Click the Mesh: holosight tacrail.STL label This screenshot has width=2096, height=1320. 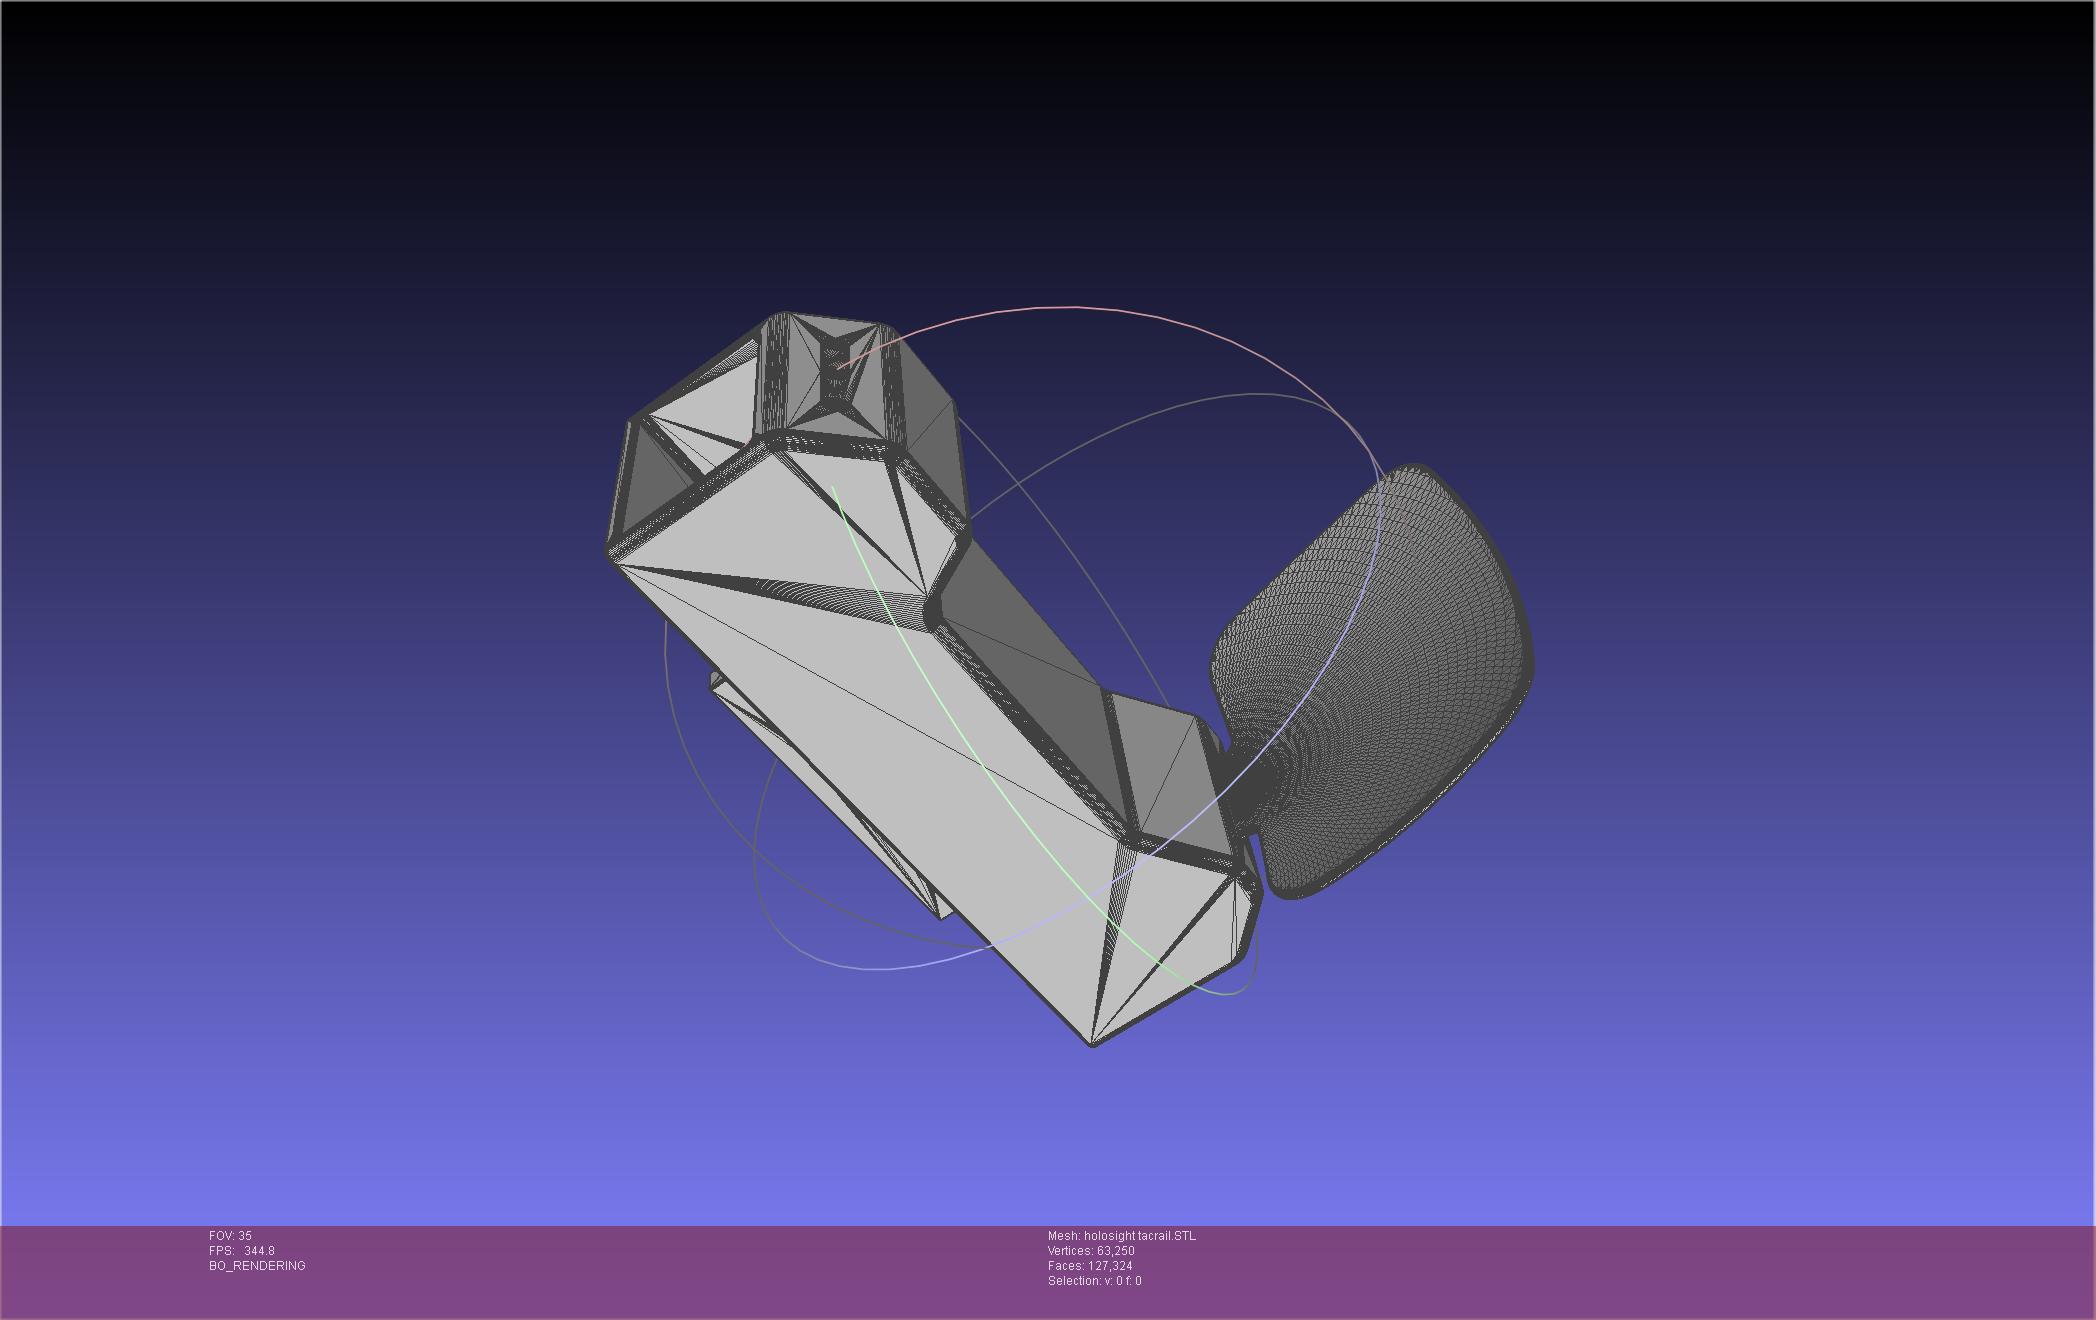tap(1121, 1236)
